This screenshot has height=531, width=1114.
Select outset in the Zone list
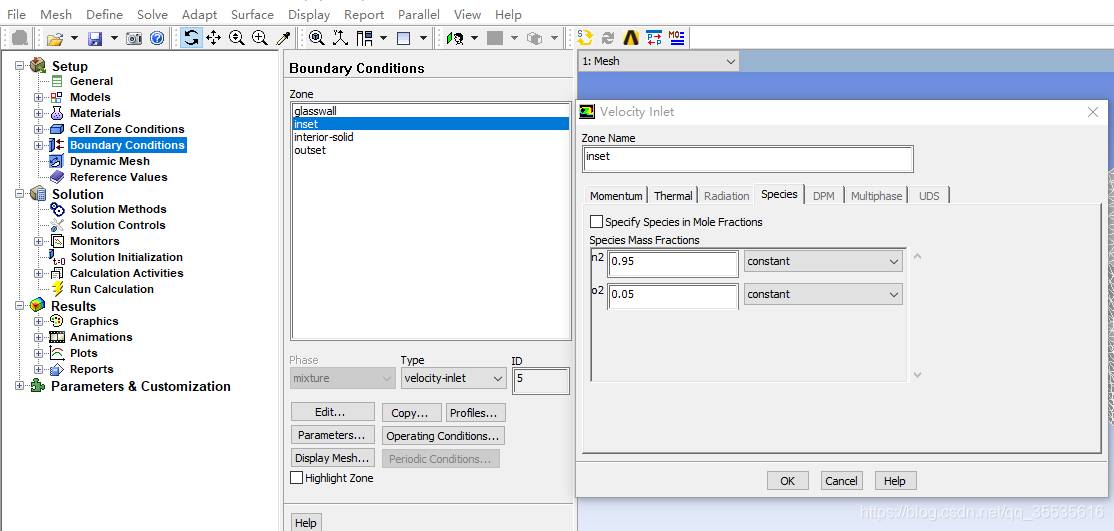click(431, 150)
